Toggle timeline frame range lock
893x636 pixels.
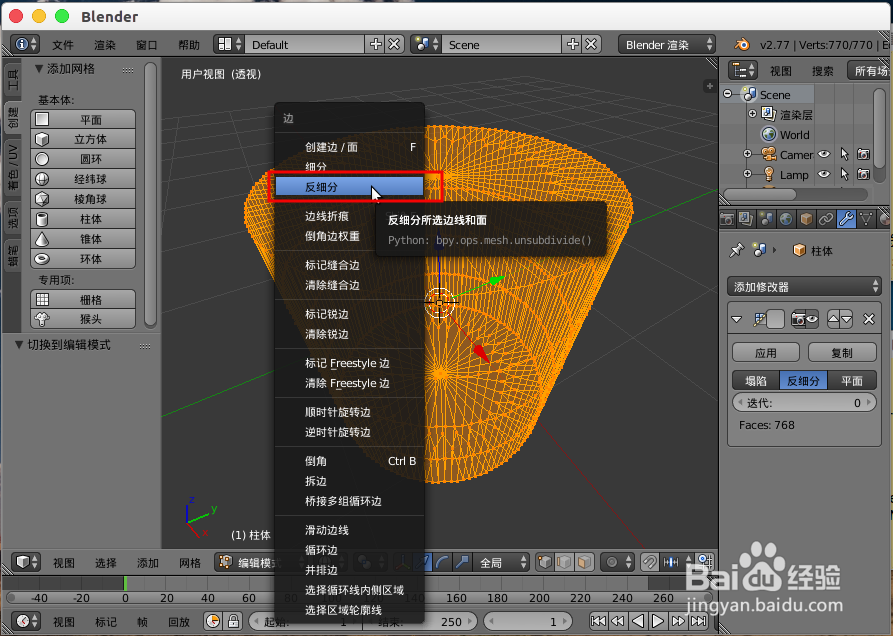click(x=233, y=621)
